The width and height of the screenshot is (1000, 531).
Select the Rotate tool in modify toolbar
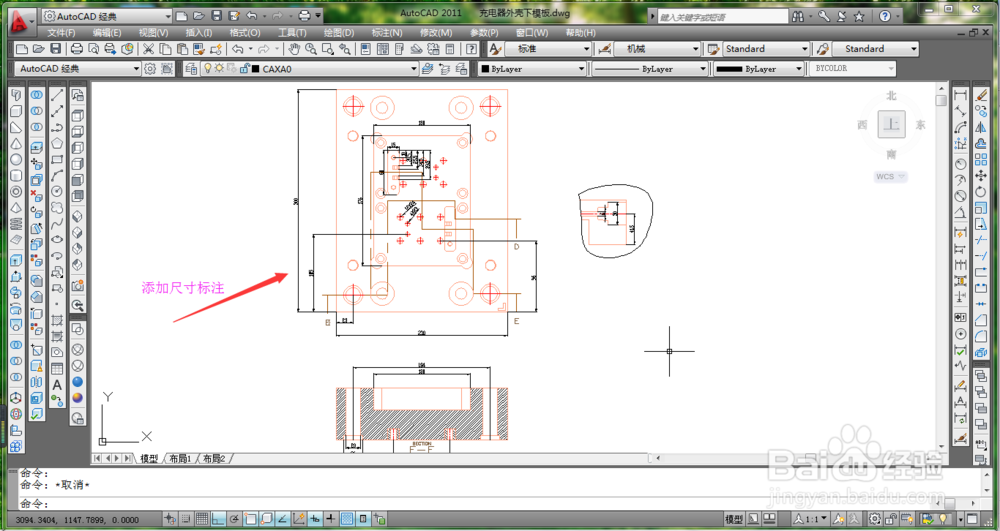coord(981,192)
